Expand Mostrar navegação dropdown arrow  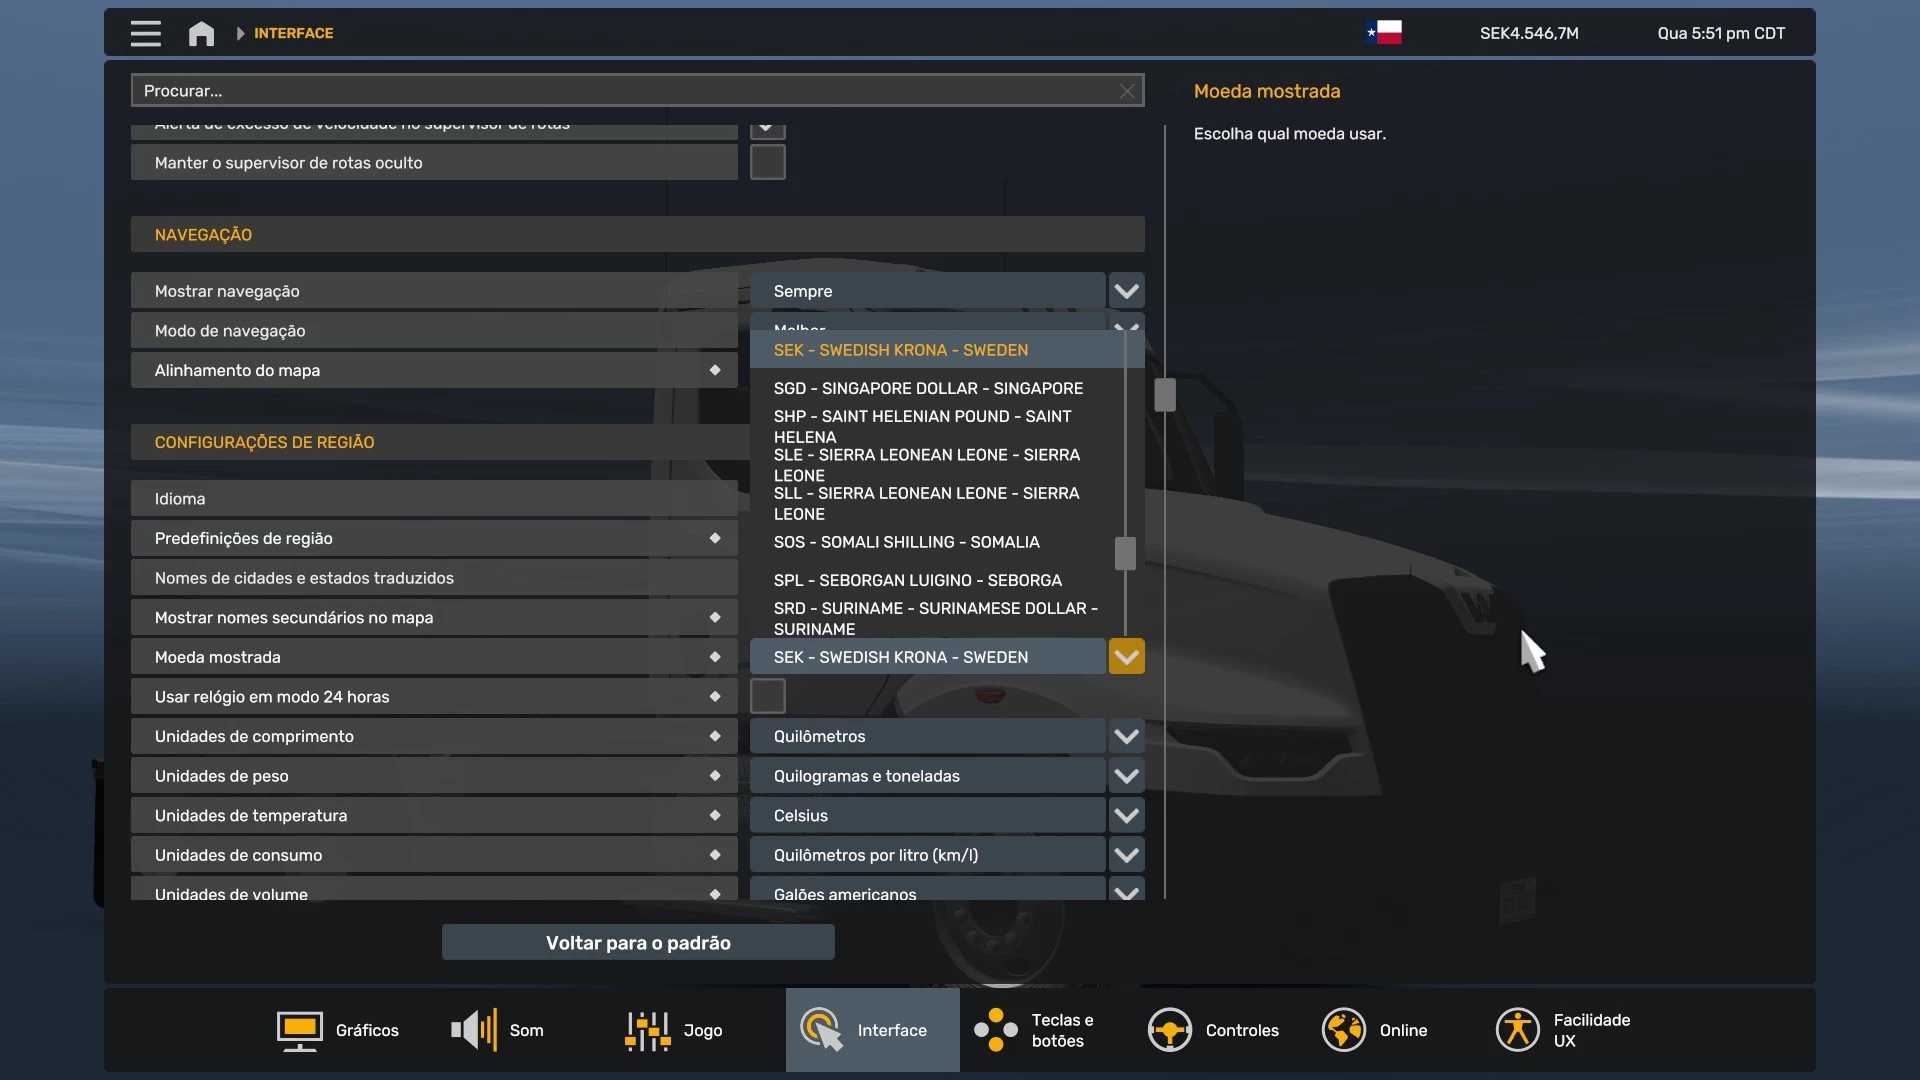[x=1126, y=291]
